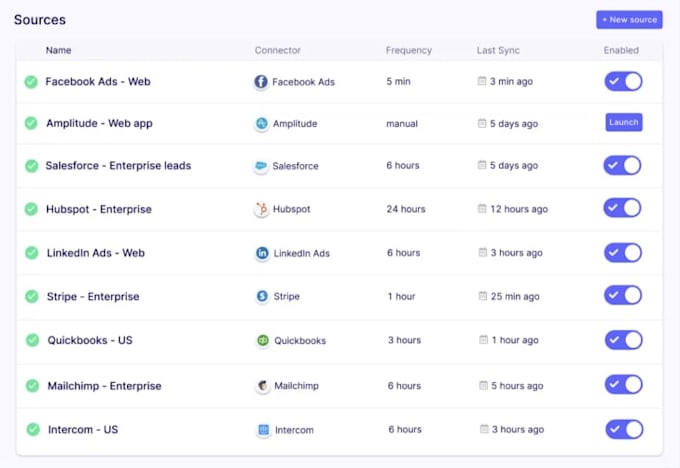Open the Salesforce - Enterprise leads source
The image size is (680, 468).
point(118,166)
